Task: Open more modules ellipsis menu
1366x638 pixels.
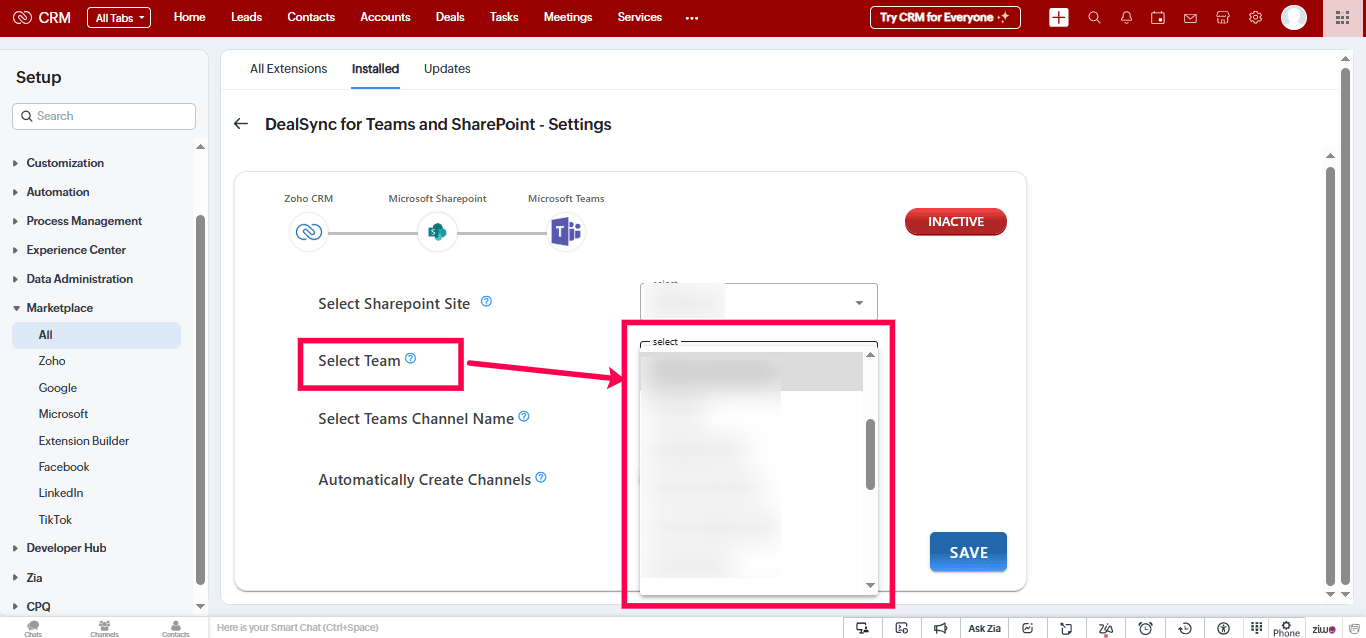Action: tap(692, 18)
